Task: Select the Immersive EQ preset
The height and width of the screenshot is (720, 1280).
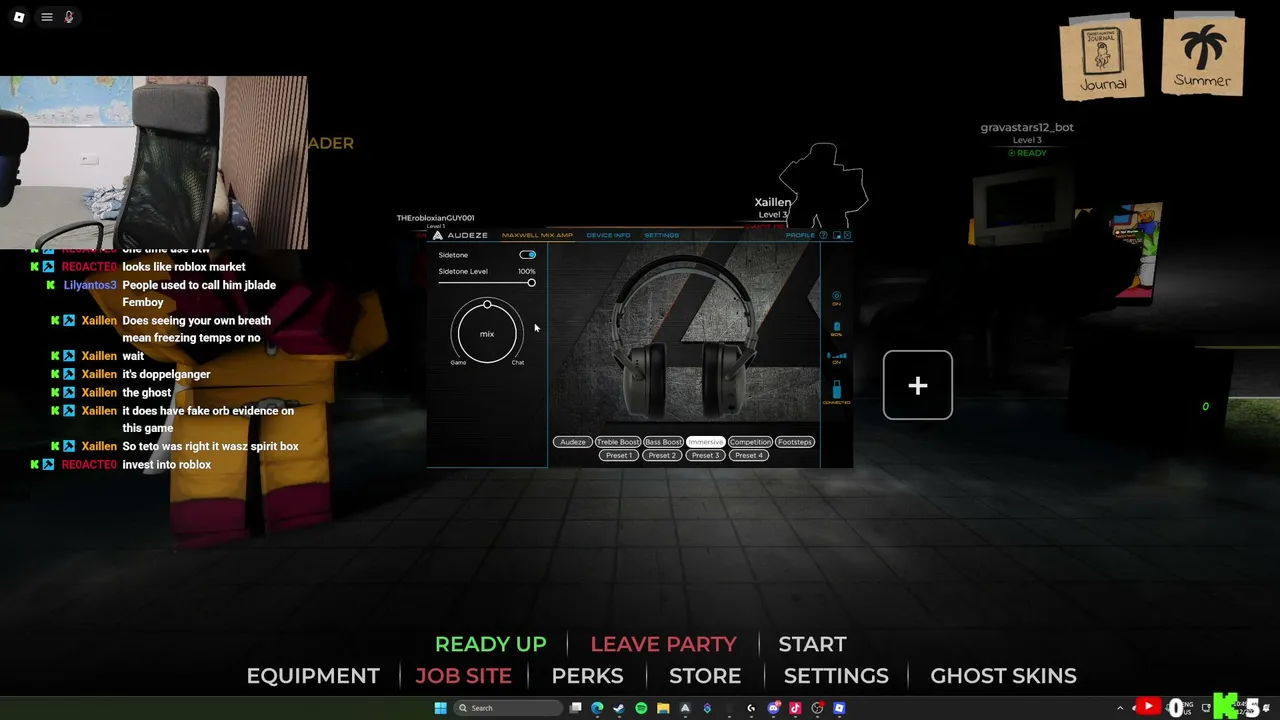Action: pyautogui.click(x=706, y=442)
